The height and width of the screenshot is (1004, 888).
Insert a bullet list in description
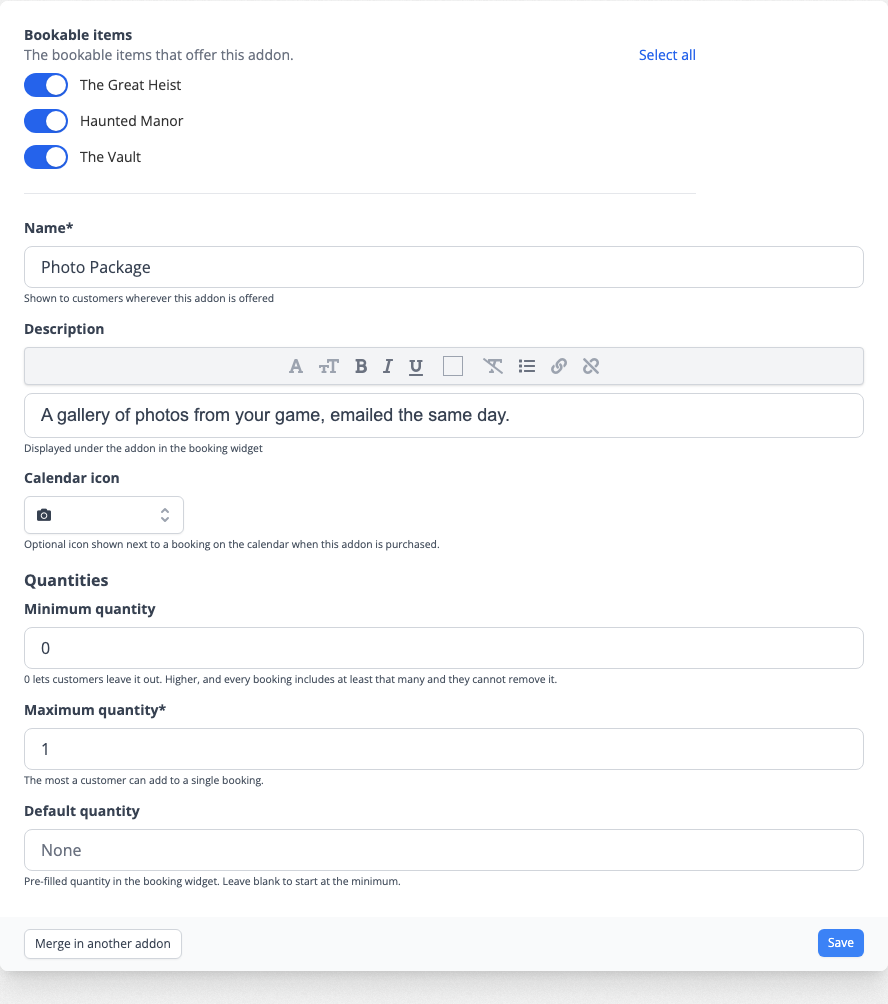[x=527, y=366]
